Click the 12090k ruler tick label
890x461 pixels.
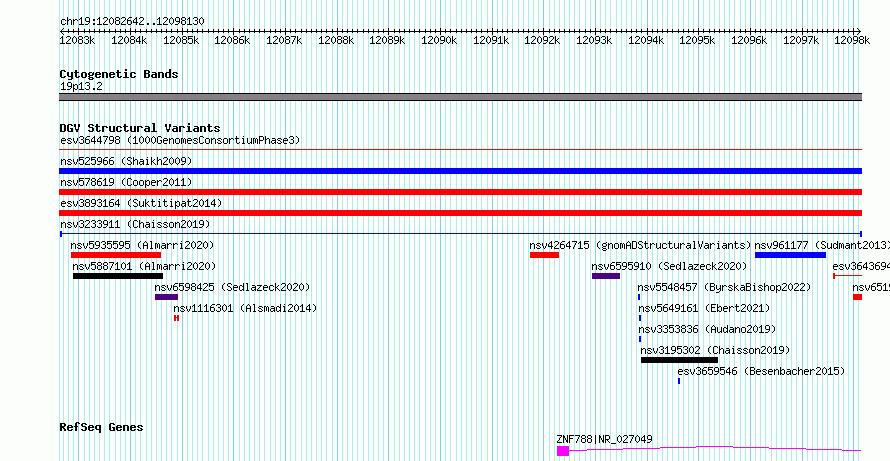[439, 40]
